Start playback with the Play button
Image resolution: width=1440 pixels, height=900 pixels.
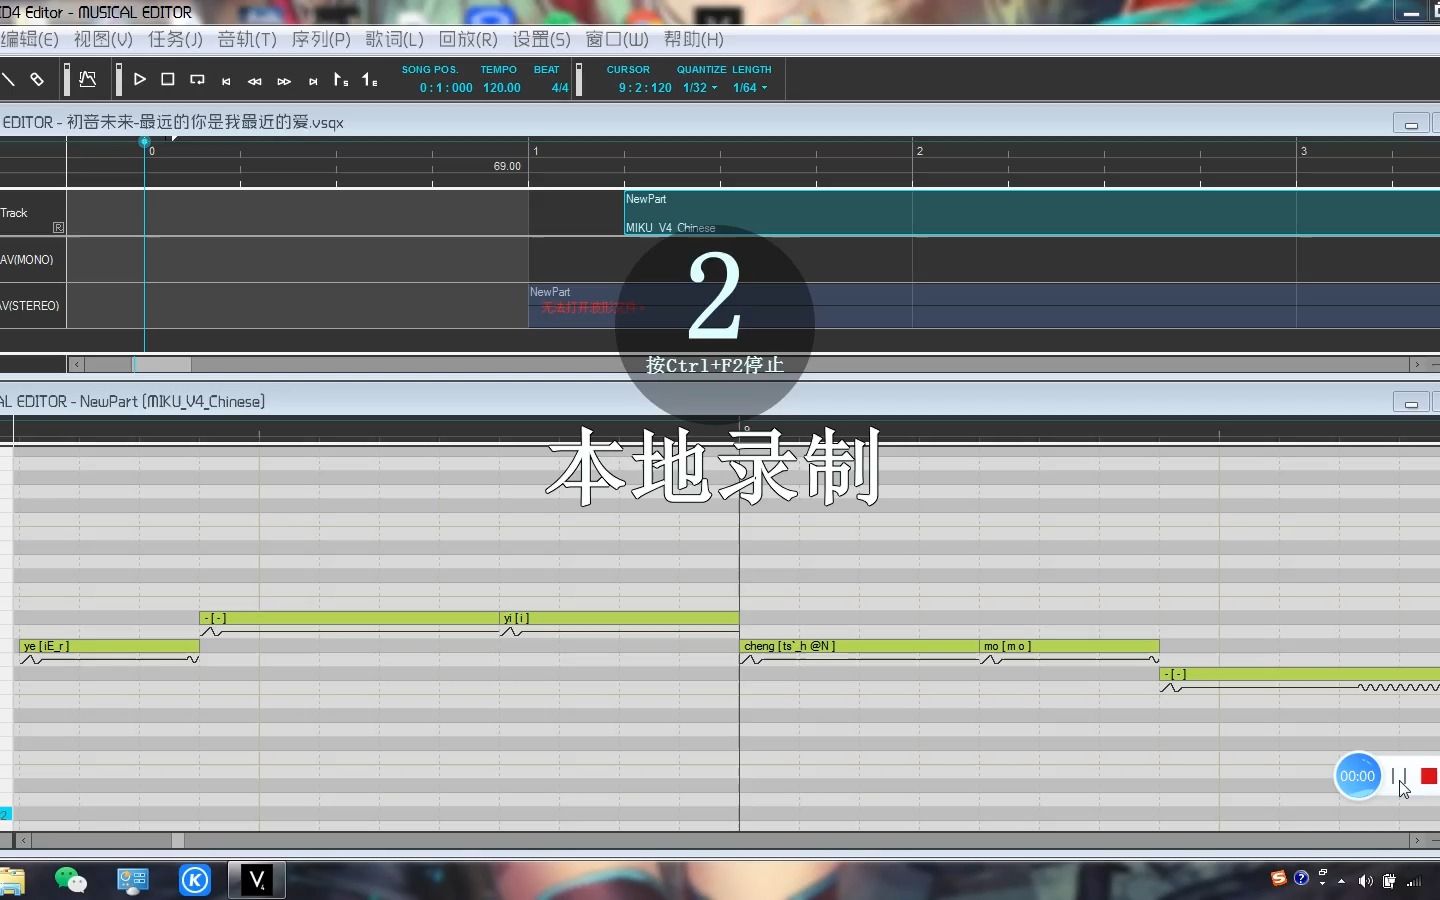(x=140, y=79)
